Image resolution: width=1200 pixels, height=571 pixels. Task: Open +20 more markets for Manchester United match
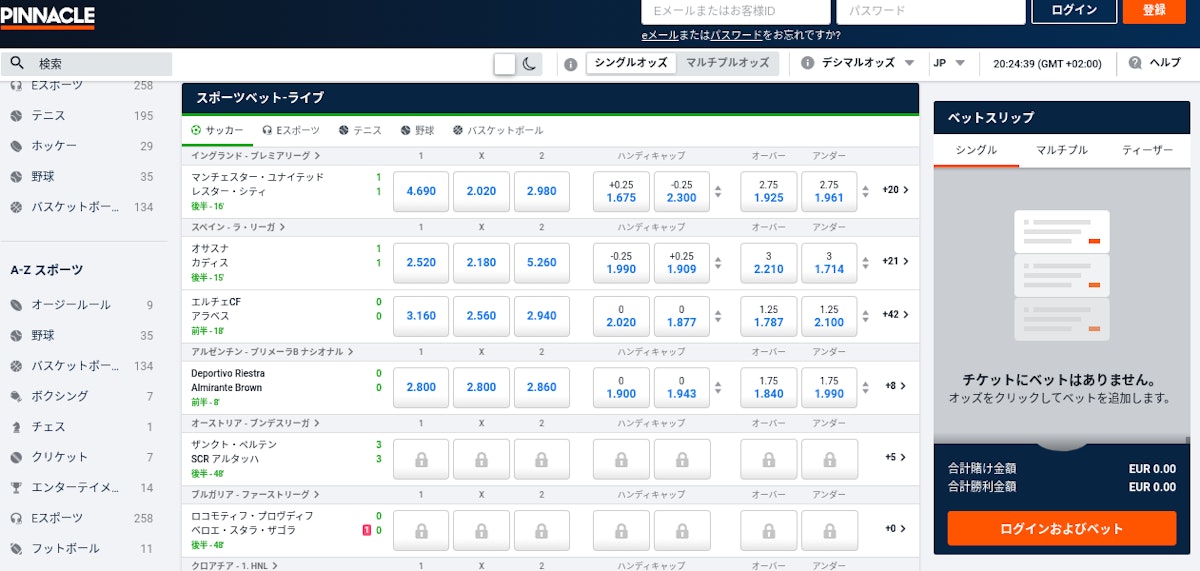895,190
